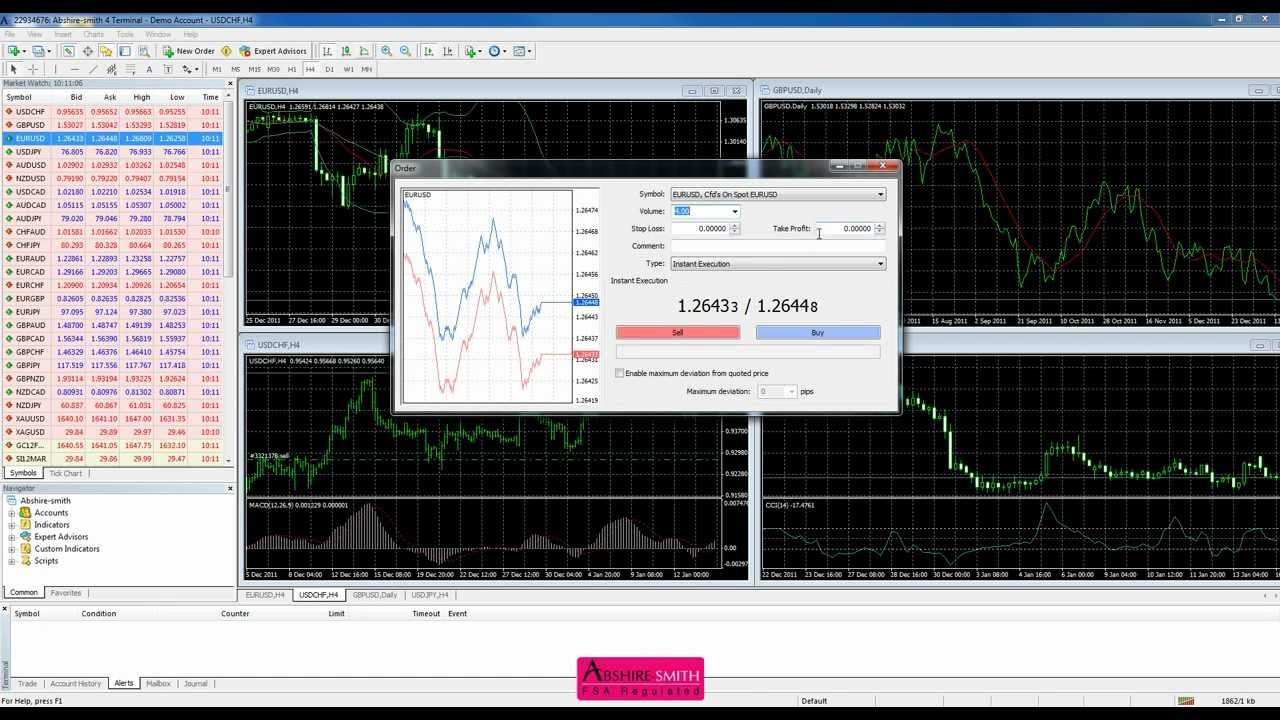Select the Crosshair tool
Image resolution: width=1280 pixels, height=720 pixels.
click(33, 69)
